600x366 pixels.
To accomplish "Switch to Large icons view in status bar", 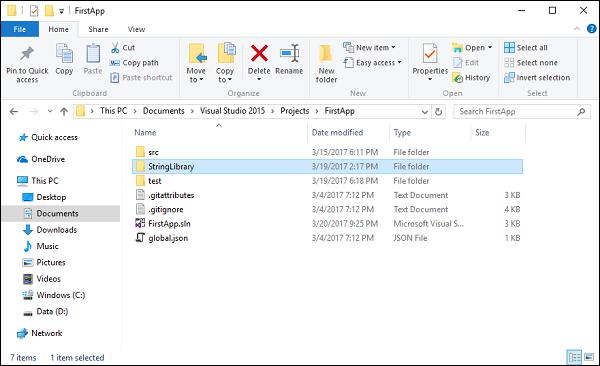I will coord(589,358).
